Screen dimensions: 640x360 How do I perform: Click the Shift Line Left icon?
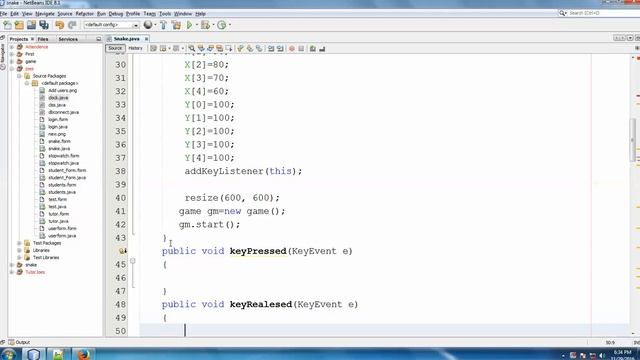point(271,49)
